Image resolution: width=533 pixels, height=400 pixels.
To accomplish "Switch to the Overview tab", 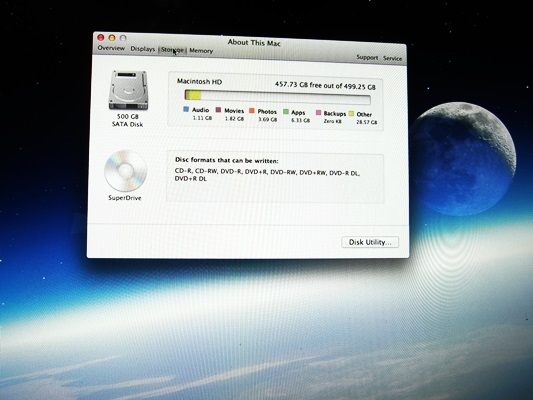I will (111, 48).
